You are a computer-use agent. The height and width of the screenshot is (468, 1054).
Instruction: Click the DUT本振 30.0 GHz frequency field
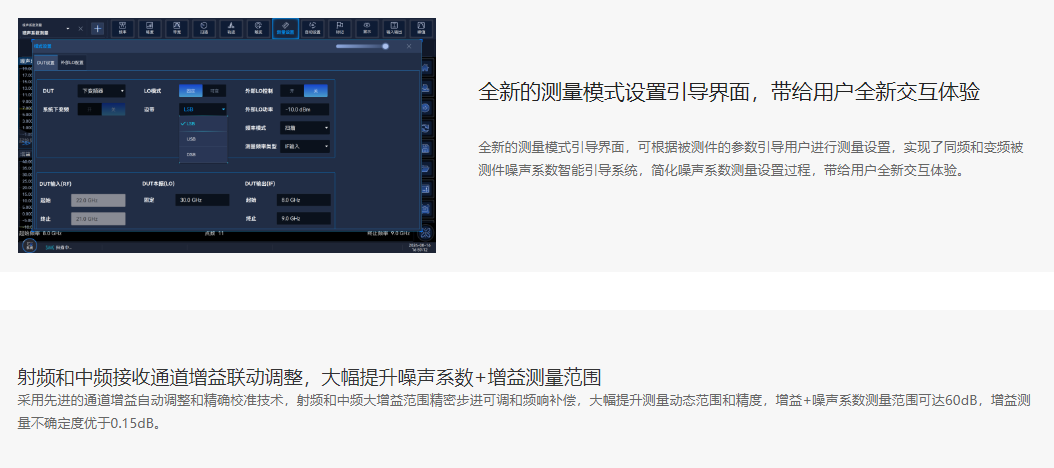(202, 200)
